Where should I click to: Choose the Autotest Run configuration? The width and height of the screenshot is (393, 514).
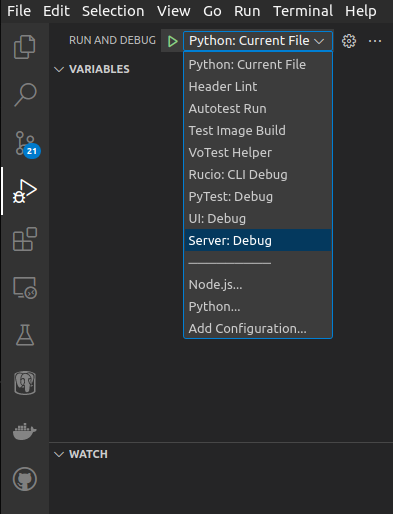(x=258, y=109)
